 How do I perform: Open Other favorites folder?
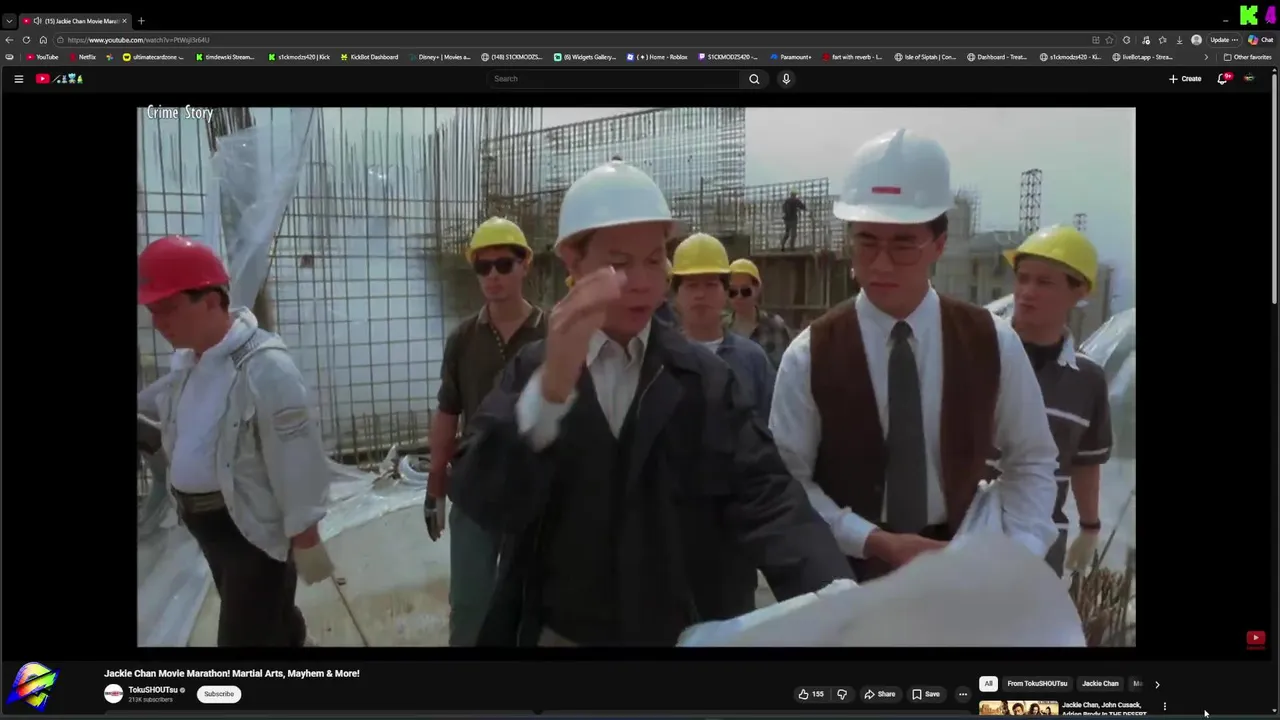(x=1248, y=57)
